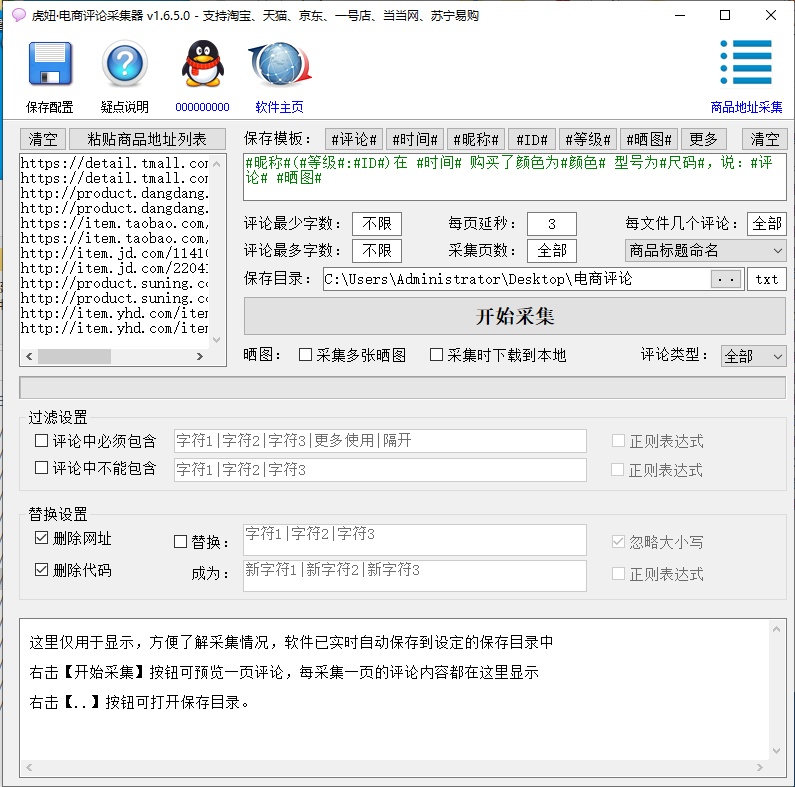The height and width of the screenshot is (787, 795).
Task: Click the txt file format button
Action: 766,279
